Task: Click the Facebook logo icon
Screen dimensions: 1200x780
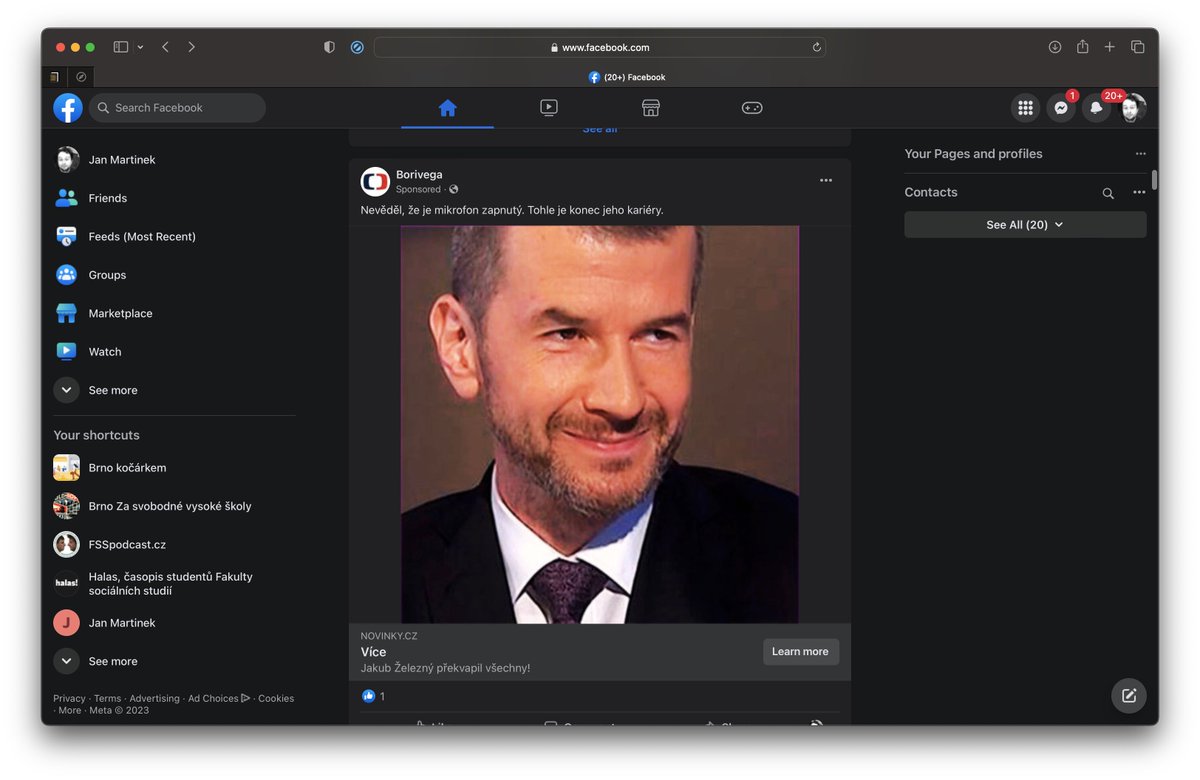Action: [x=68, y=108]
